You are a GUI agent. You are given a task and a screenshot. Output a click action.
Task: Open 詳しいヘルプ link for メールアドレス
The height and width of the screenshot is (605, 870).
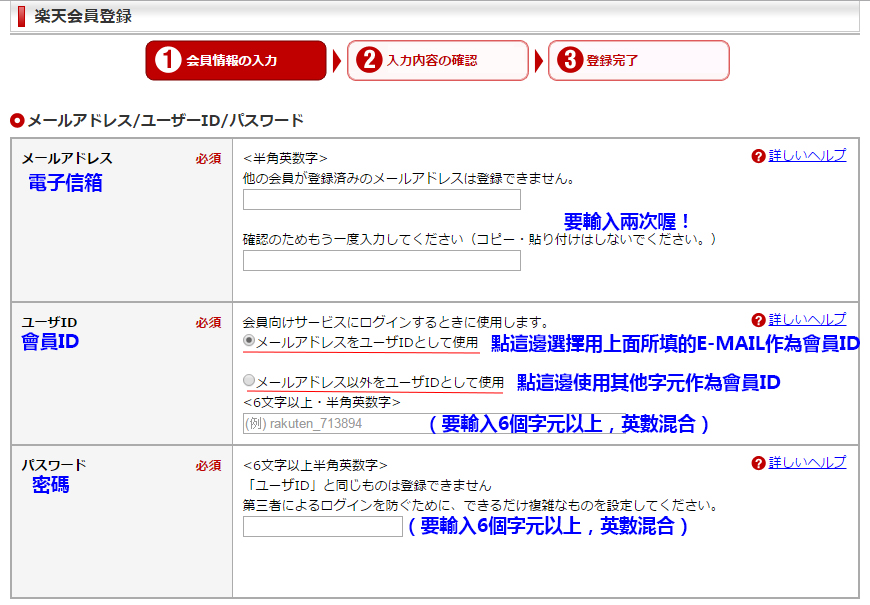(x=807, y=156)
